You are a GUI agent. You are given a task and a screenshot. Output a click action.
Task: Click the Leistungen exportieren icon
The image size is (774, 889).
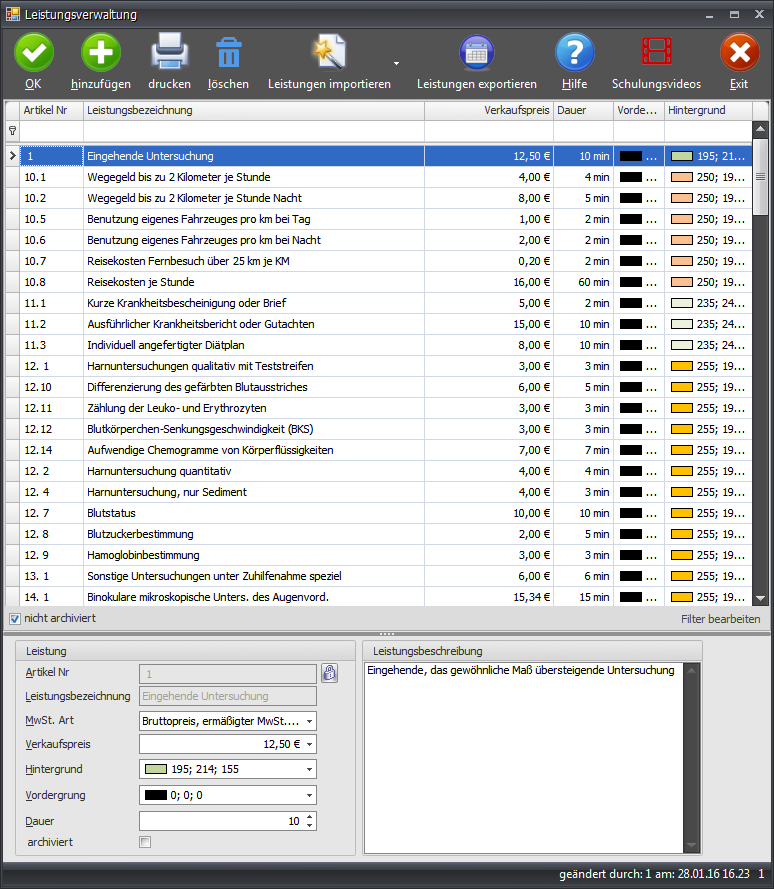[x=476, y=52]
